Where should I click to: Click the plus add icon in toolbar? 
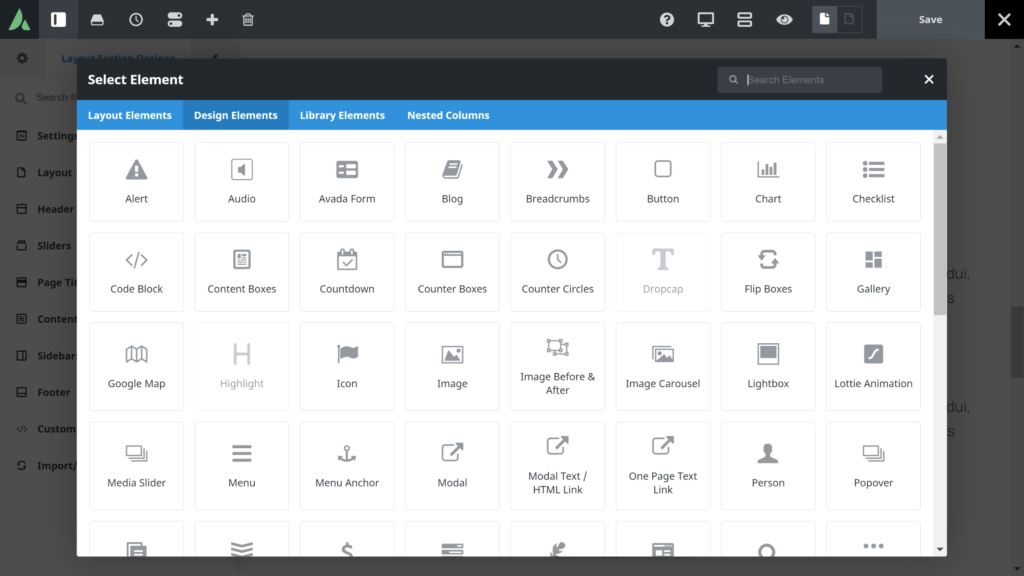[212, 20]
